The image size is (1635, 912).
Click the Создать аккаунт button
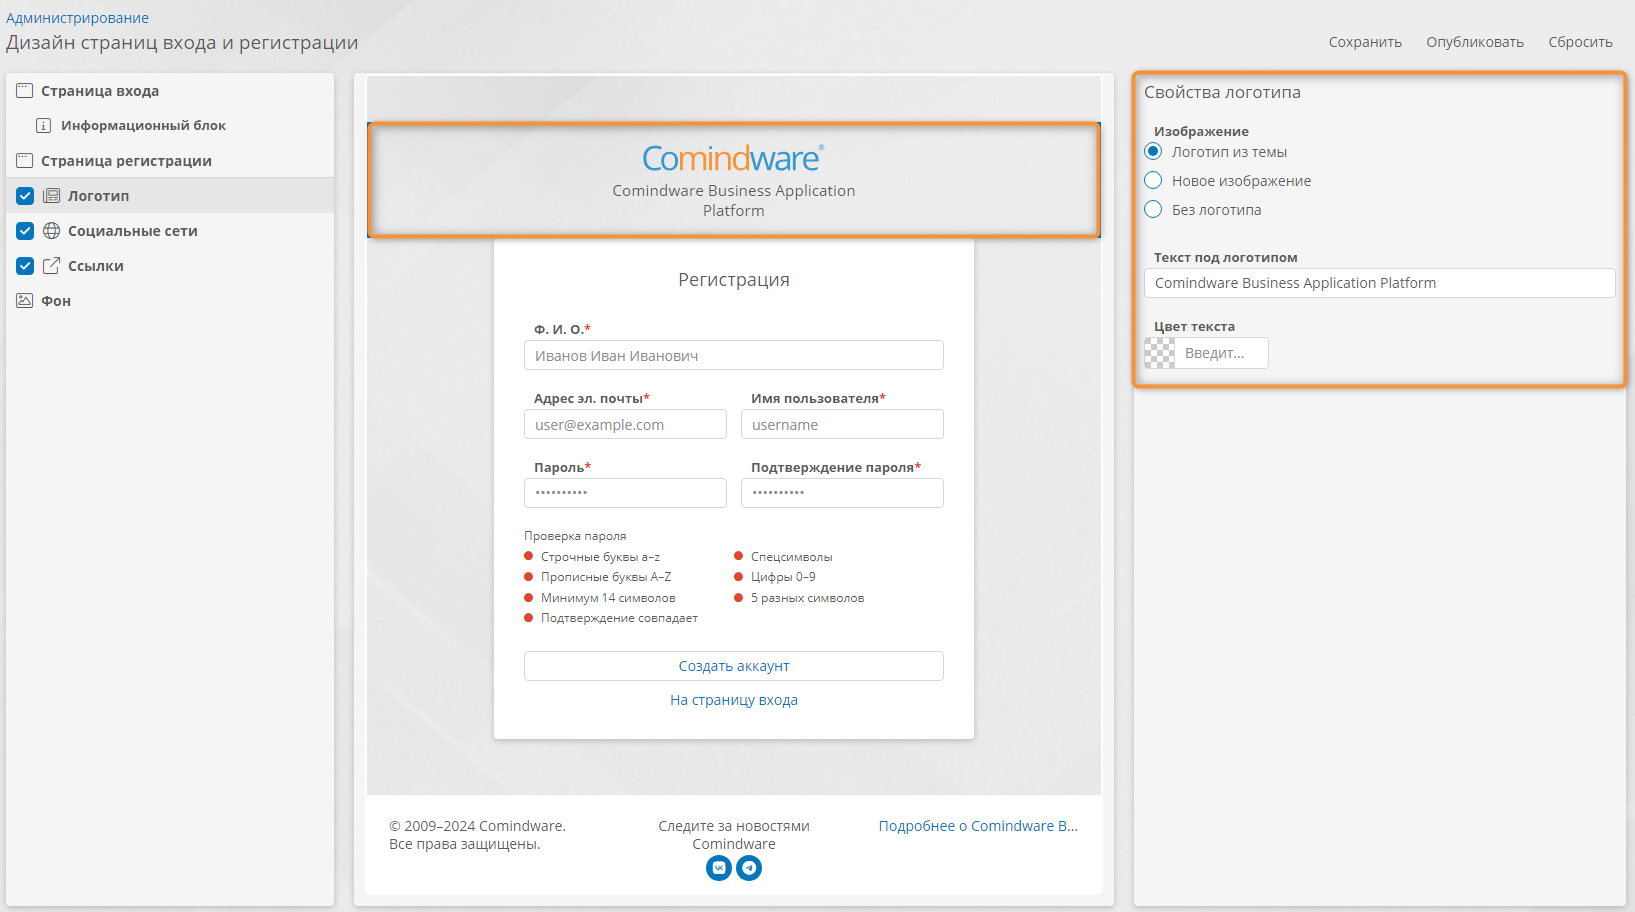[734, 666]
